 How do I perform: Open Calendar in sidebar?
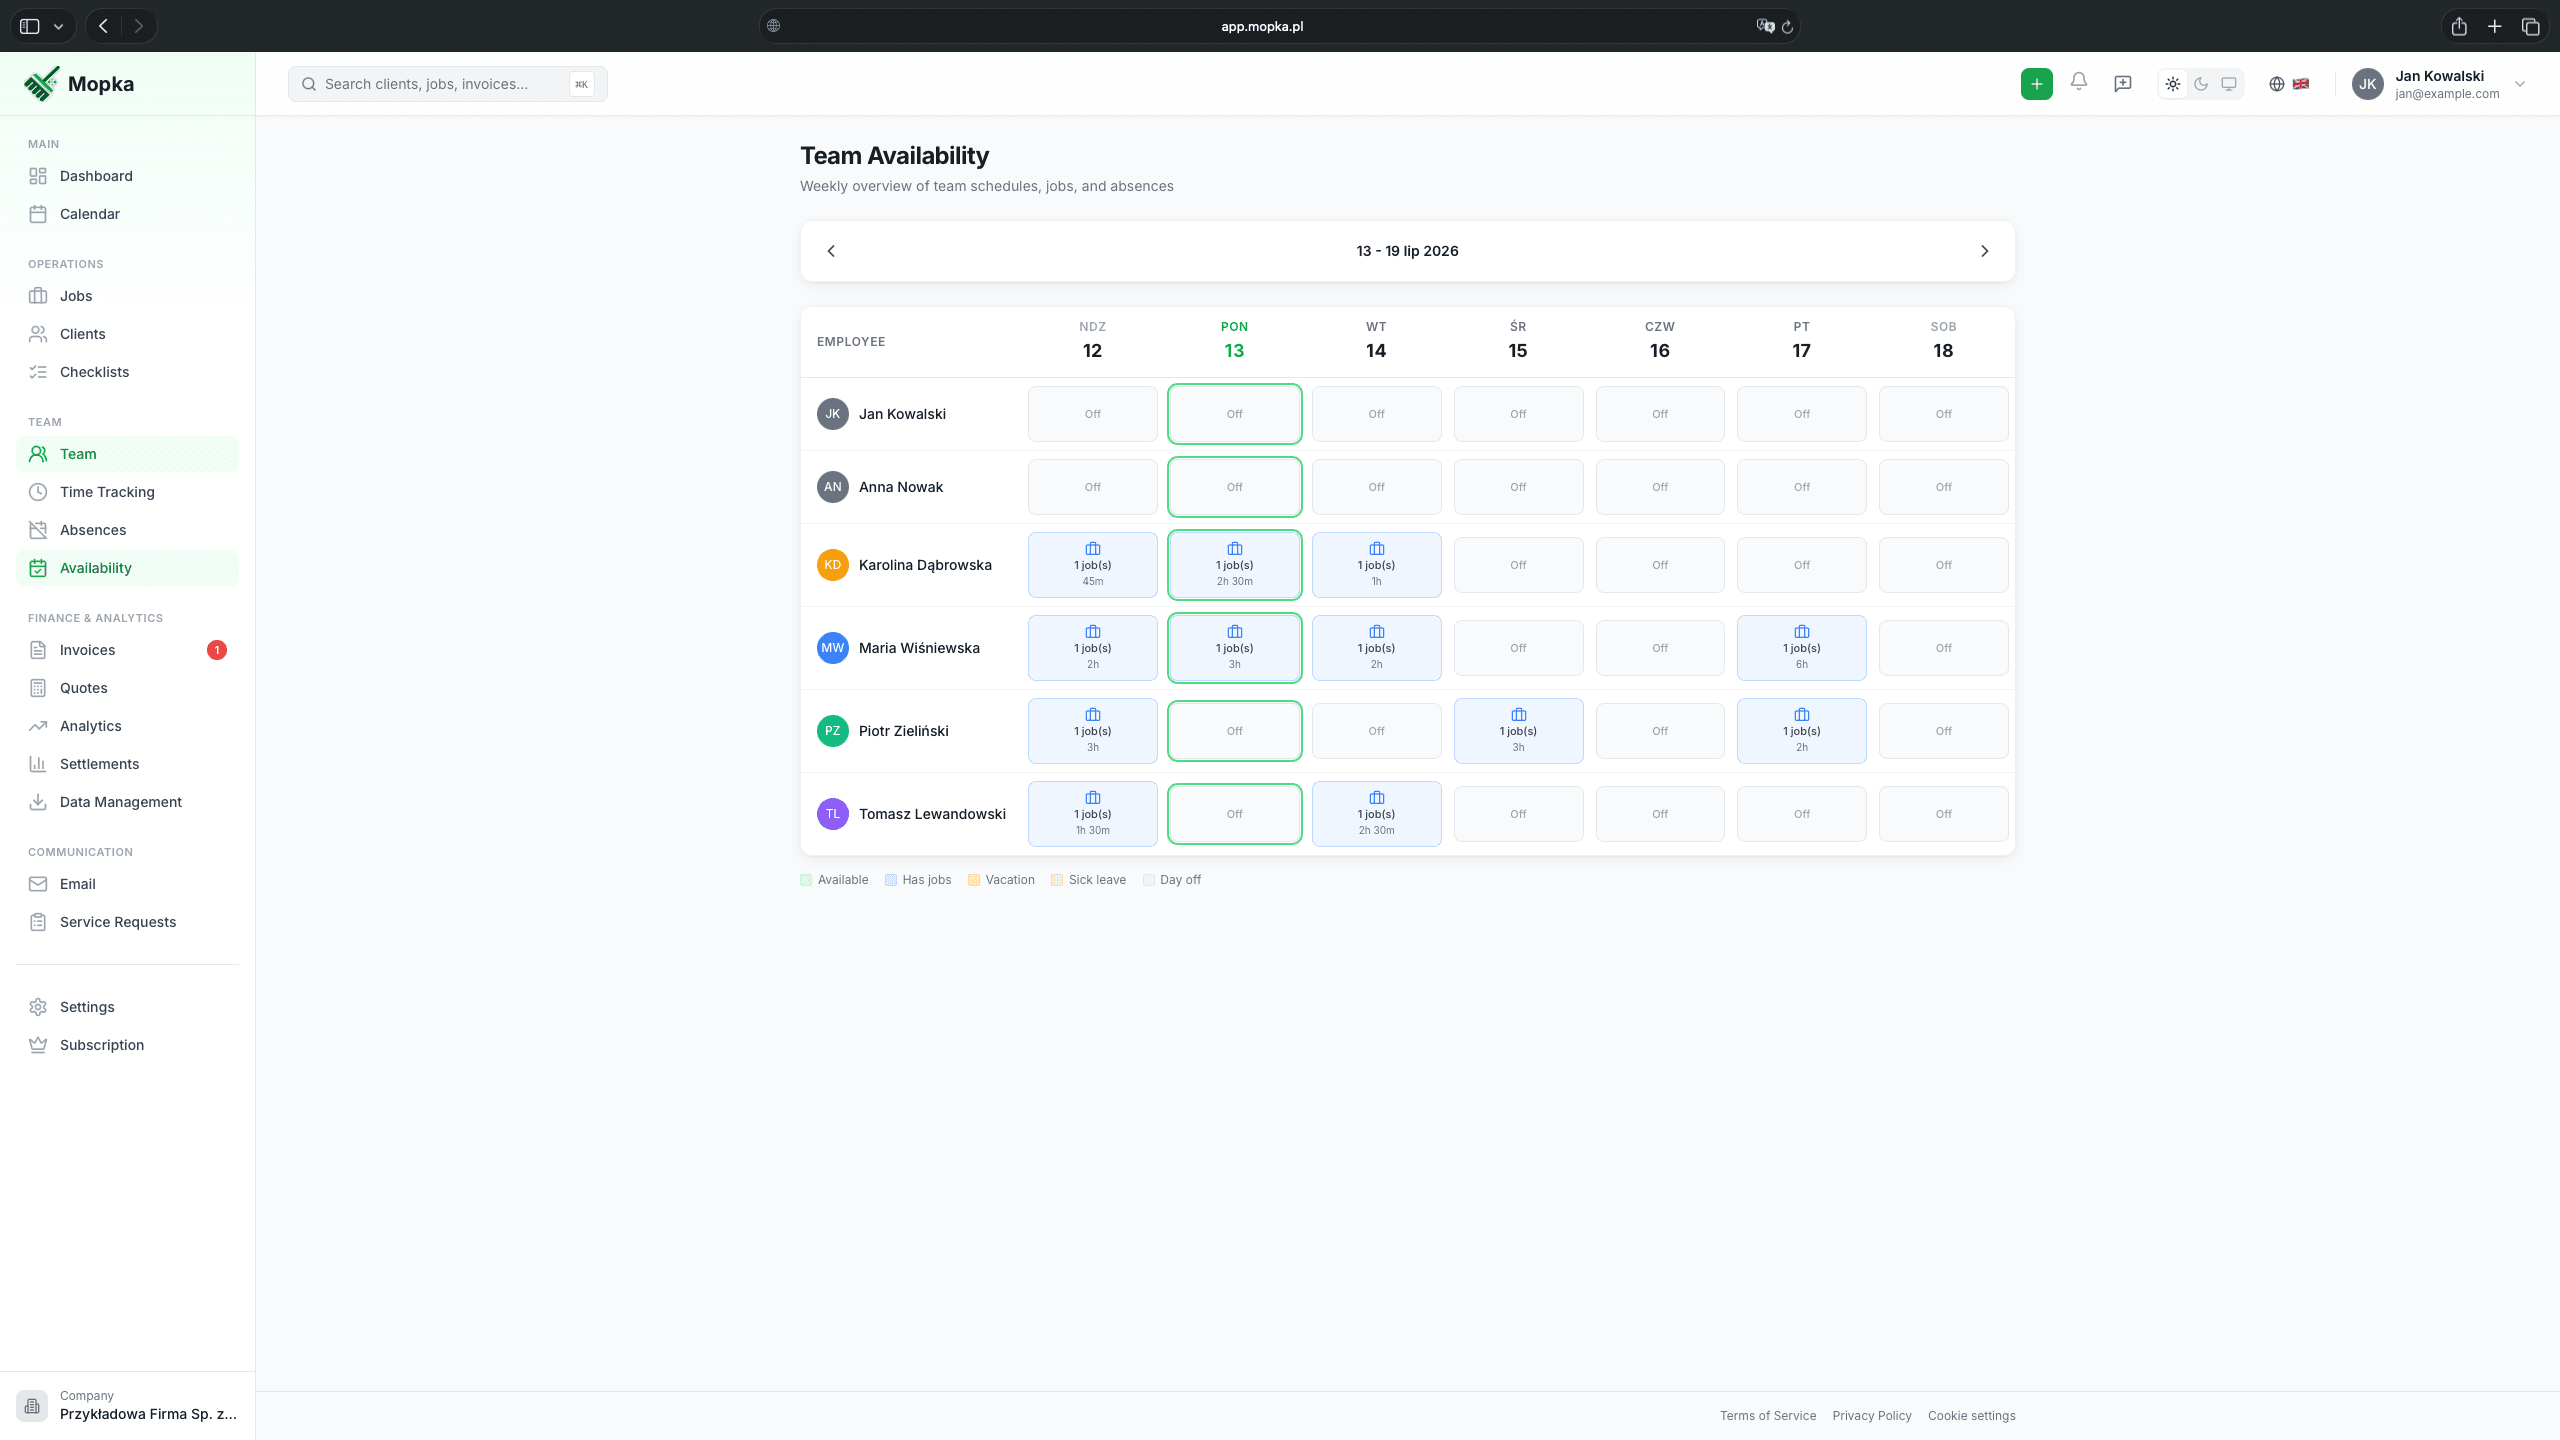click(x=128, y=214)
